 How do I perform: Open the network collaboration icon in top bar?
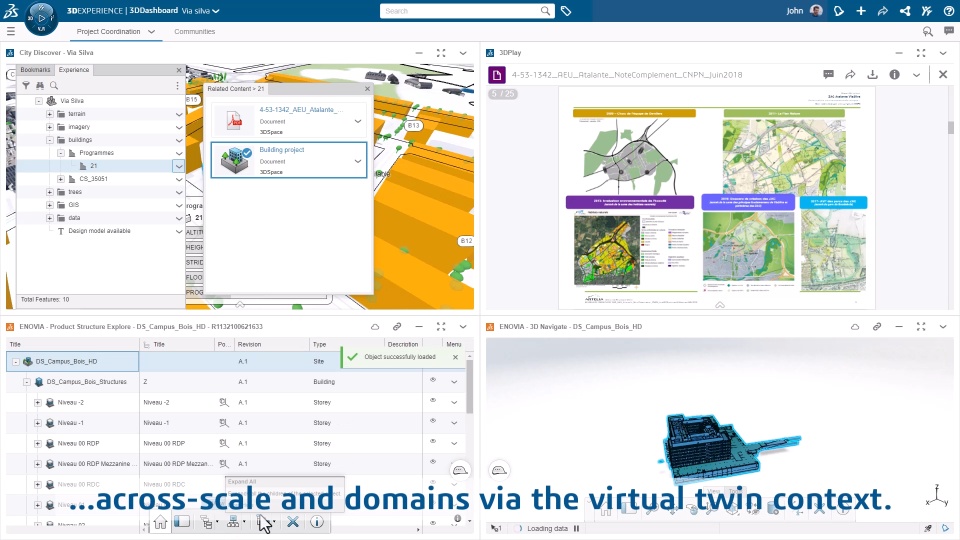point(905,11)
